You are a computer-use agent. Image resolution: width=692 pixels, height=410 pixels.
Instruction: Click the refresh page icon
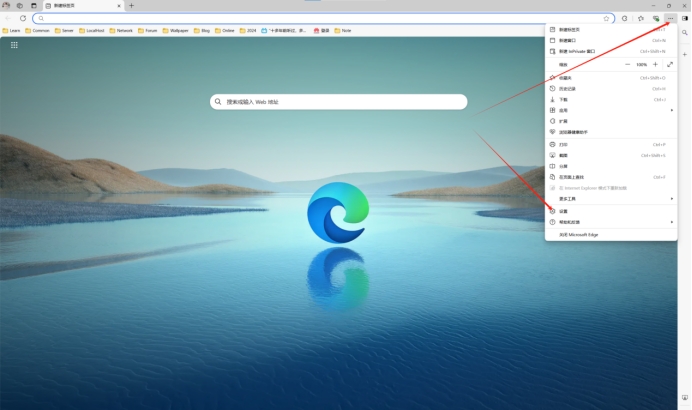pos(23,18)
